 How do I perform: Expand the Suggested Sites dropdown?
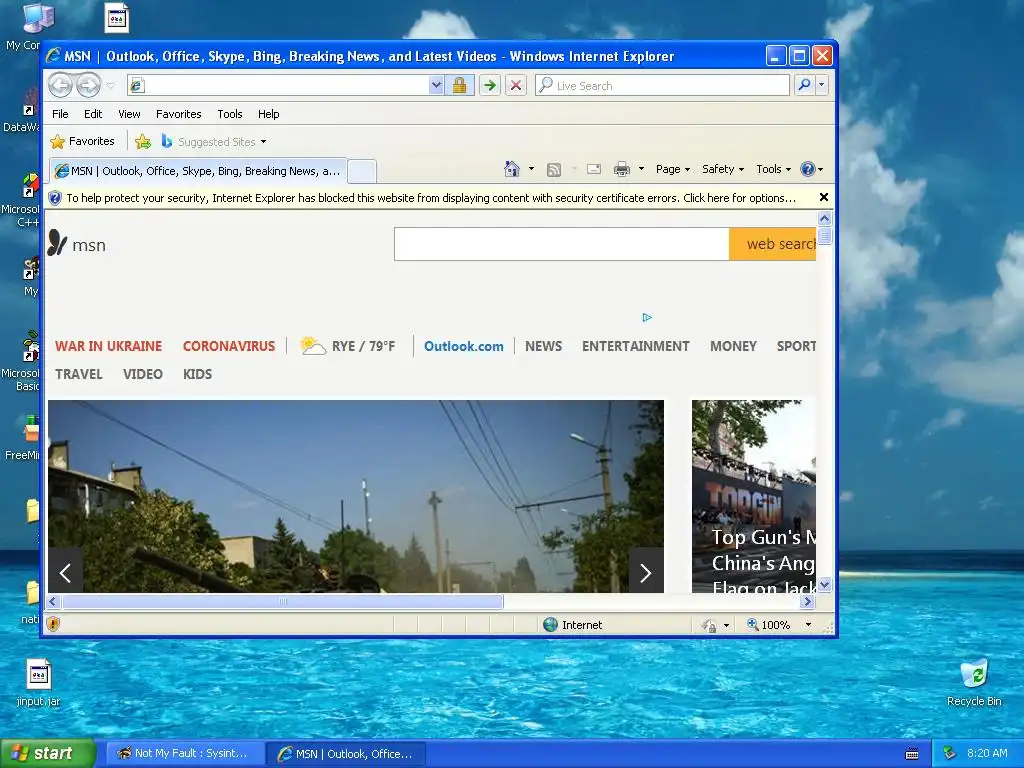point(263,142)
